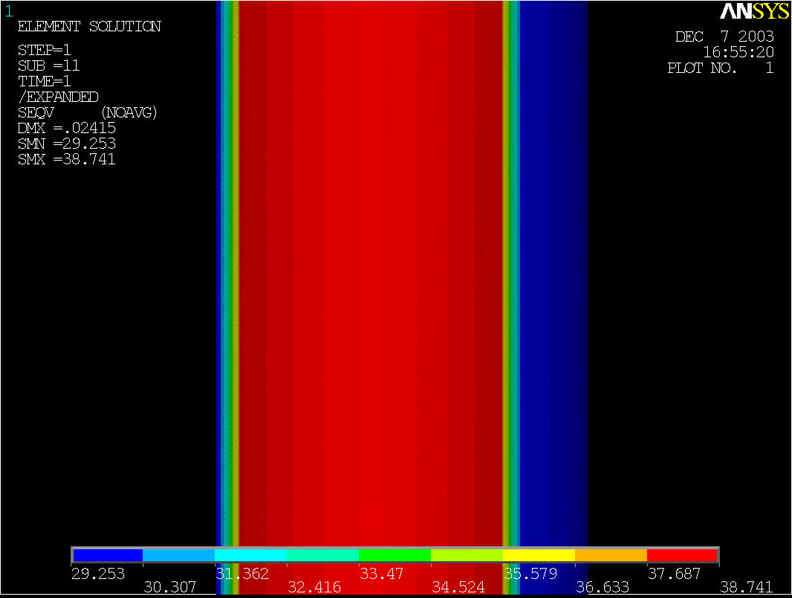
Task: Click the red legend swatch
Action: click(x=682, y=556)
